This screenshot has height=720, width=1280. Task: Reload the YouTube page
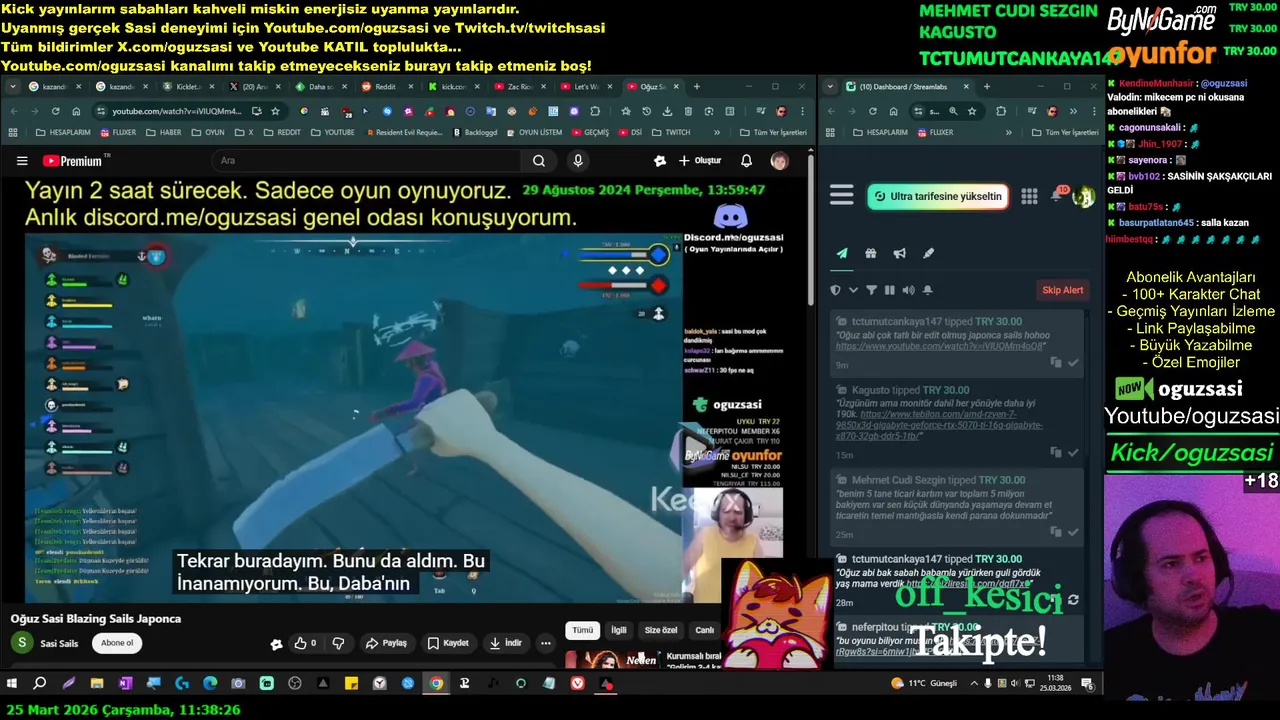tap(55, 111)
